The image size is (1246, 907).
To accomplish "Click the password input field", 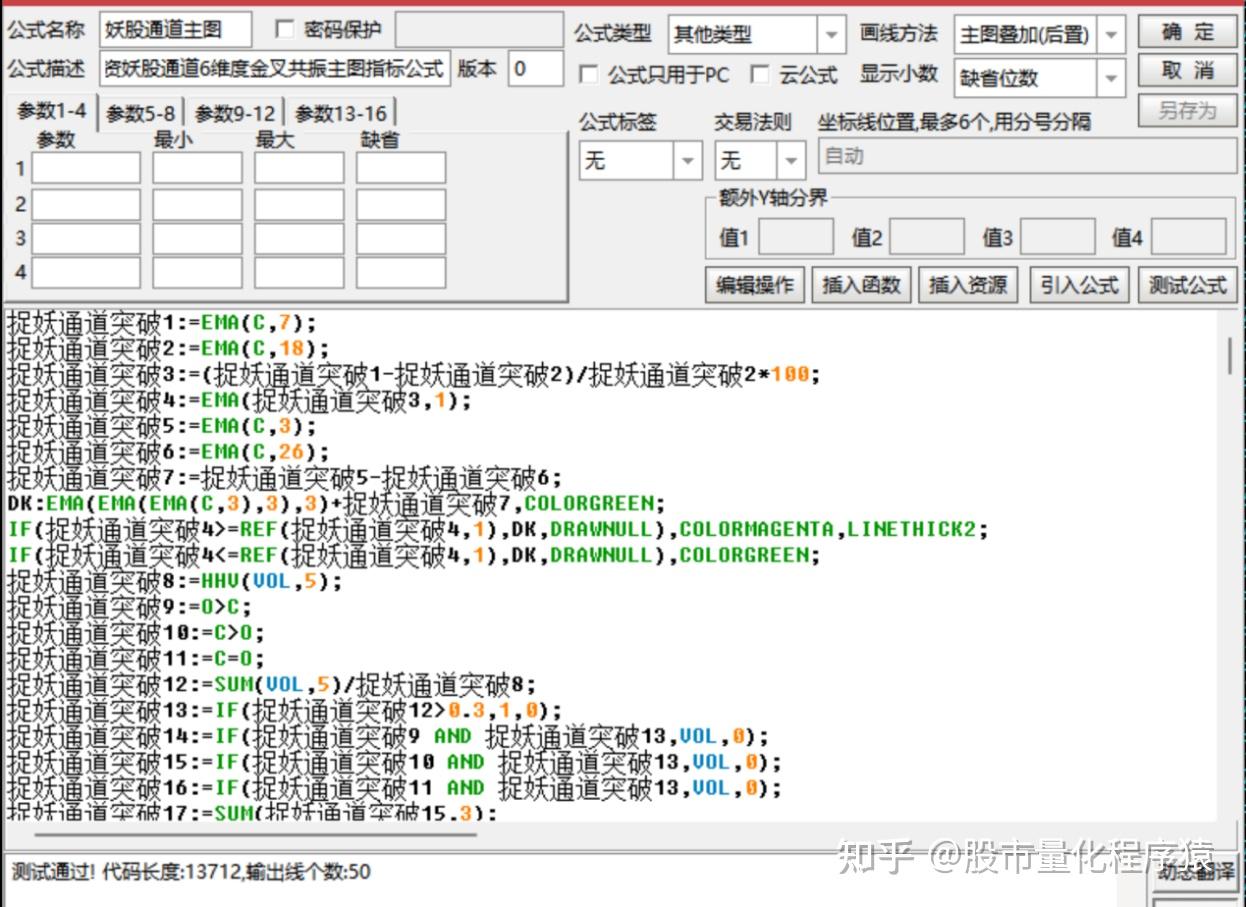I will click(479, 30).
